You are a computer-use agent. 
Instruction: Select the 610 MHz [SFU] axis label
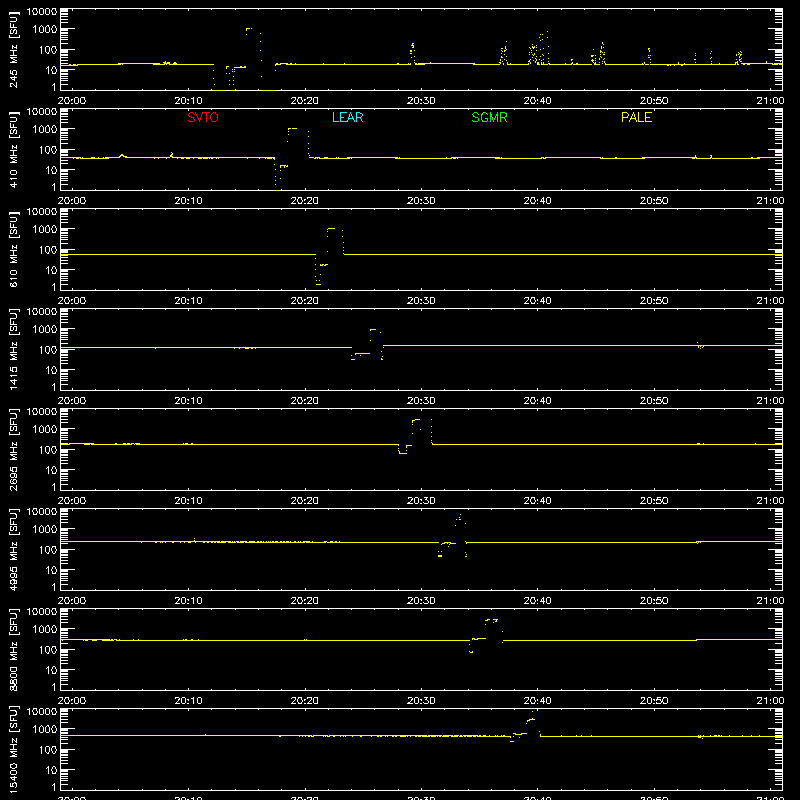(13, 250)
